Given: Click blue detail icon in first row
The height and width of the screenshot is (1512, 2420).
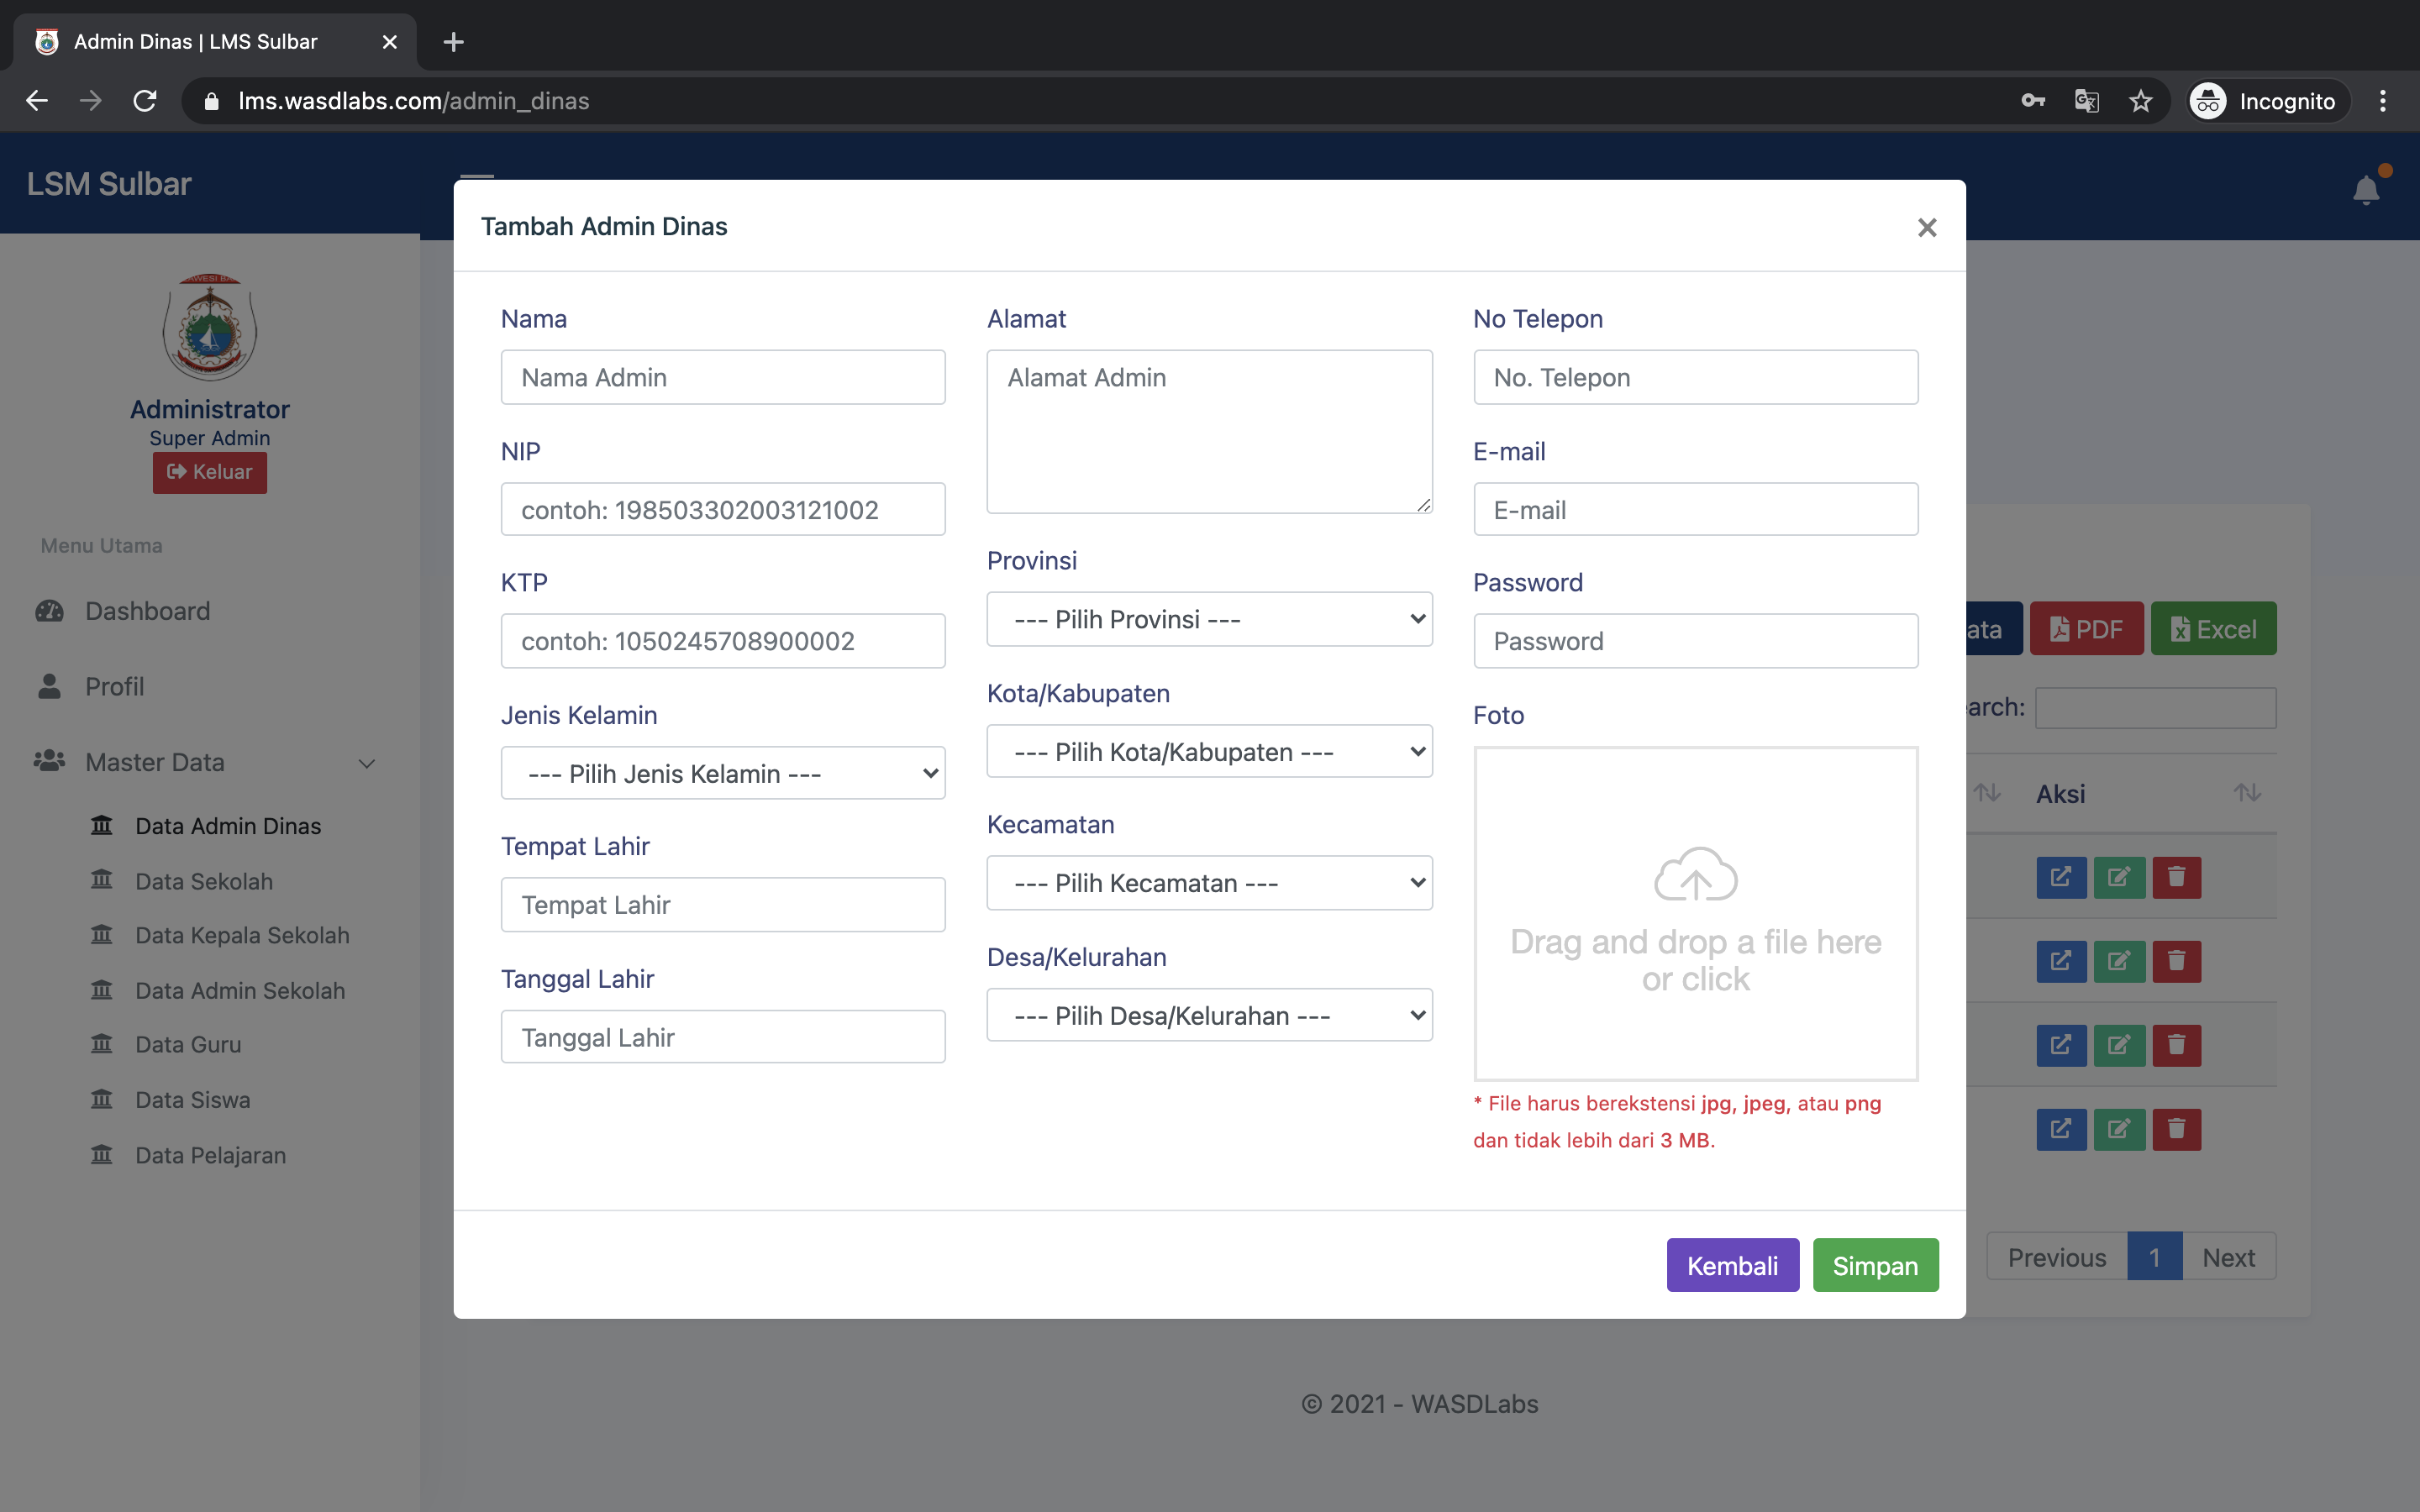Looking at the screenshot, I should [x=2061, y=877].
